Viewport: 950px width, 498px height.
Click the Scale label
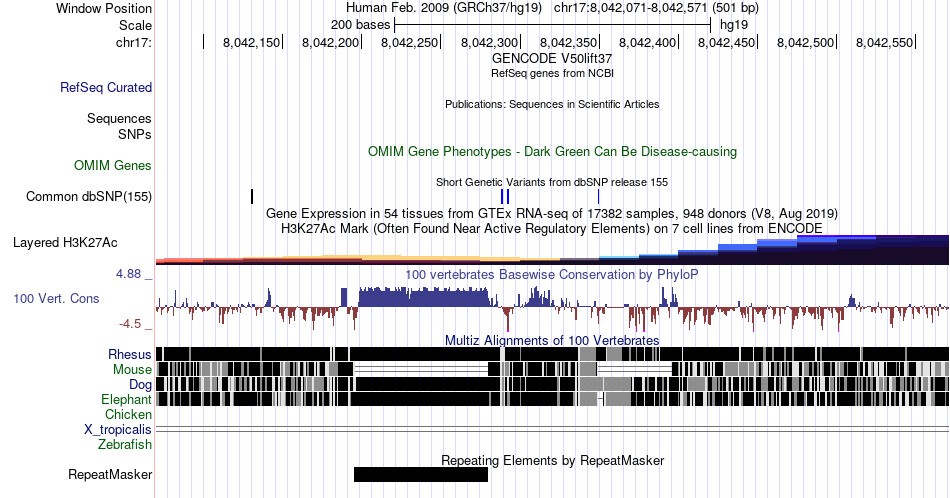click(135, 25)
